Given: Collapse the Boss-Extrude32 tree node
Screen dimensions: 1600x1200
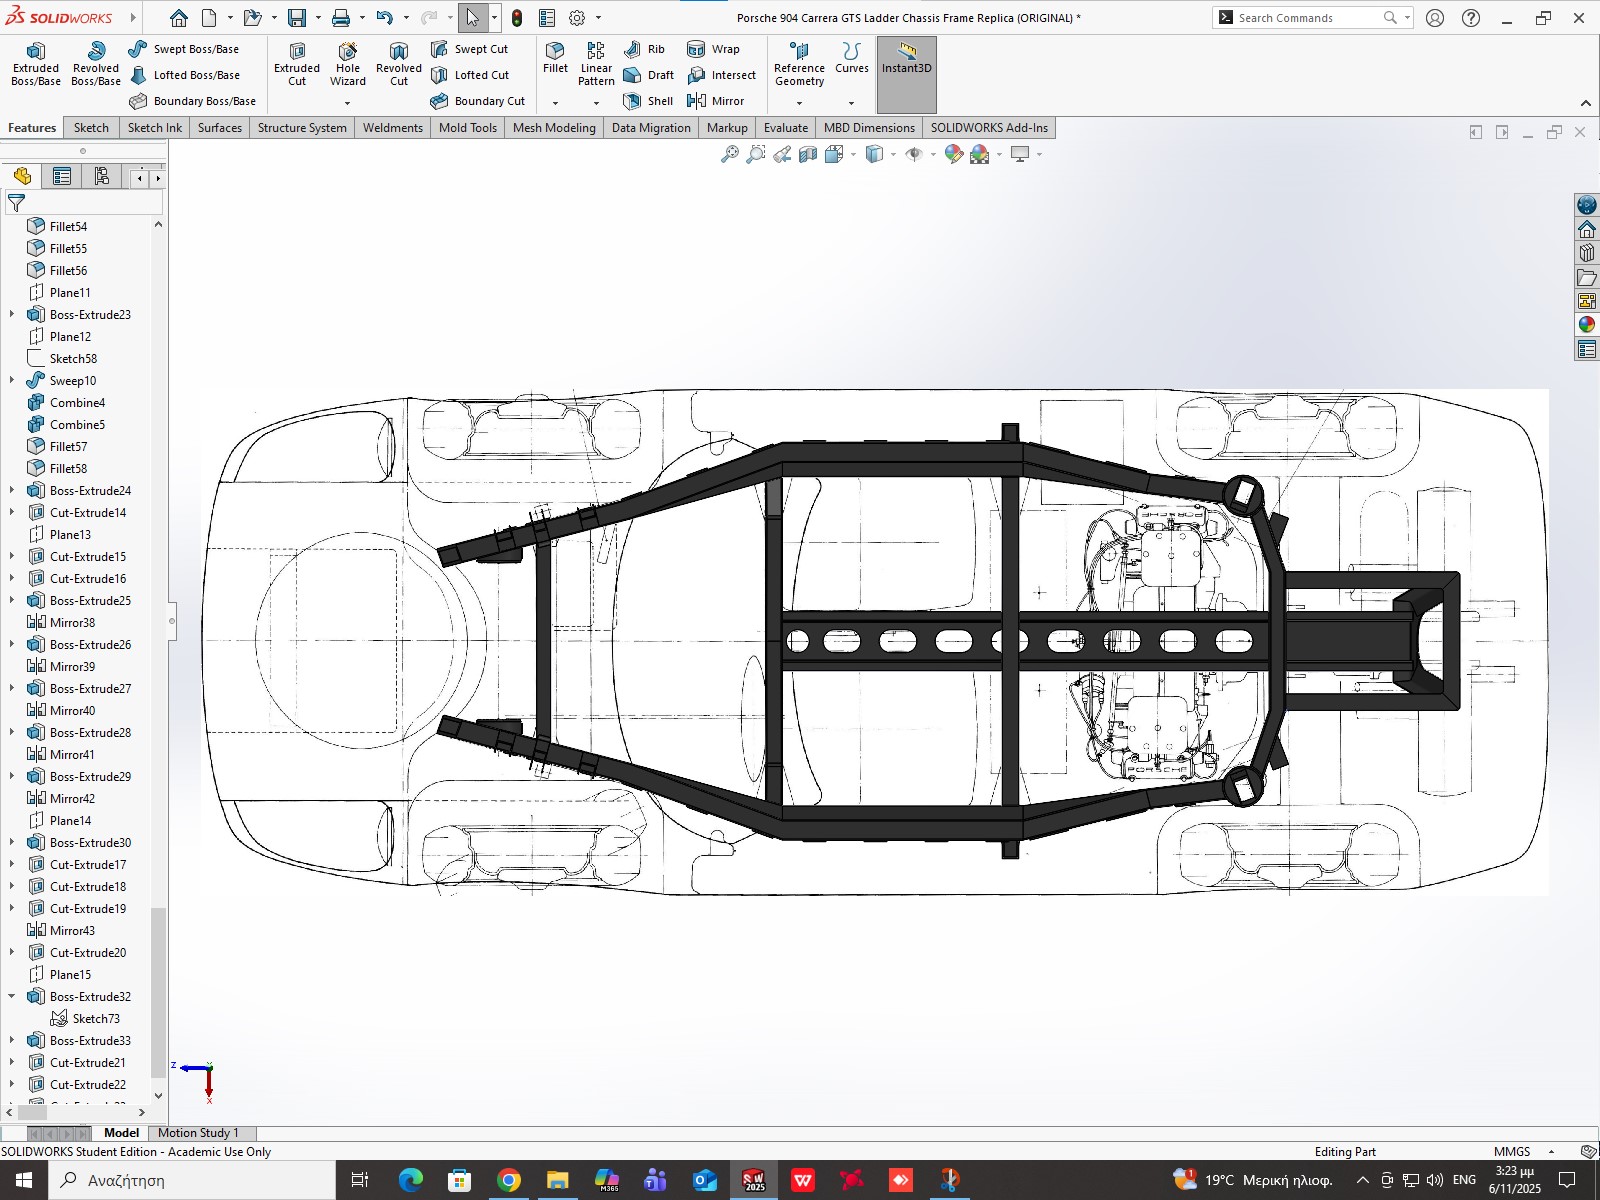Looking at the screenshot, I should (12, 996).
